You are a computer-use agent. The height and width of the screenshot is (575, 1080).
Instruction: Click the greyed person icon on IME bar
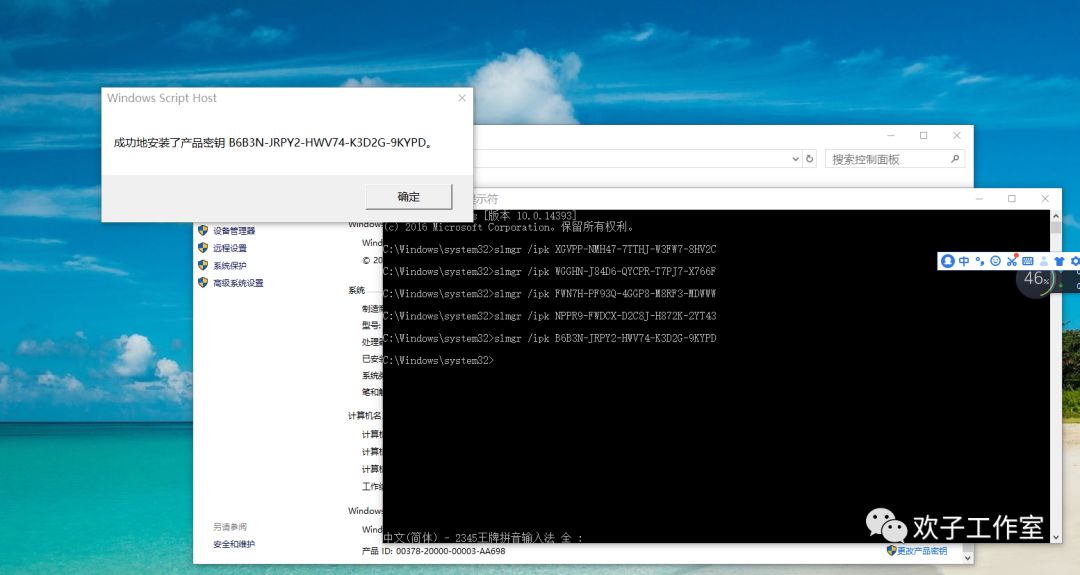coord(1043,261)
